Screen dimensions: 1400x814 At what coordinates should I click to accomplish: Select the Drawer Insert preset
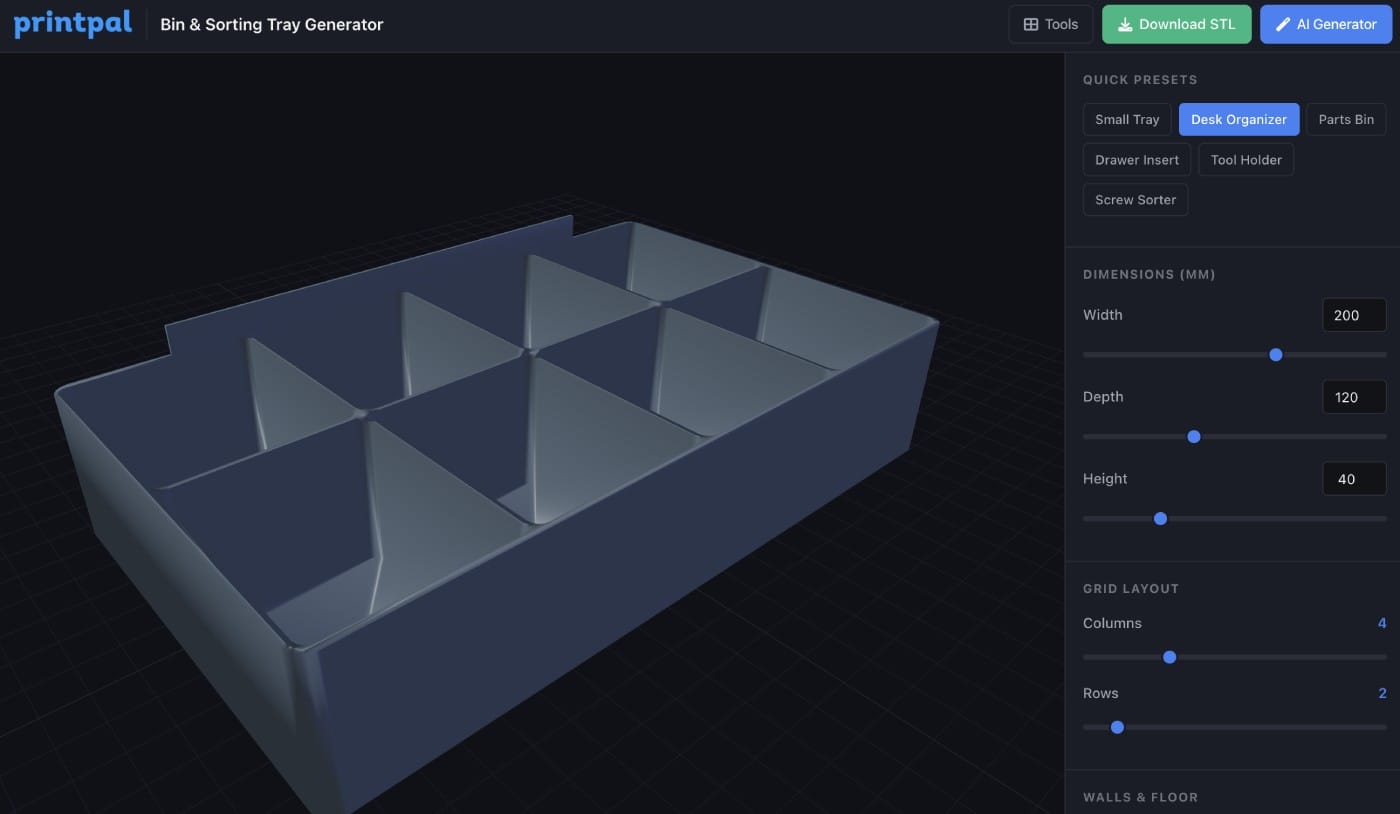(1136, 159)
